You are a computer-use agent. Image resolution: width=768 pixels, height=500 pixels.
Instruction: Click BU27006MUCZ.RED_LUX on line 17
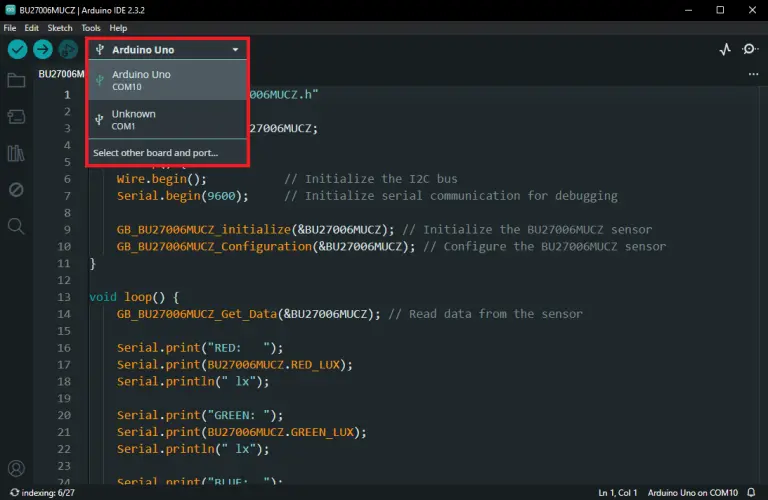[273, 365]
